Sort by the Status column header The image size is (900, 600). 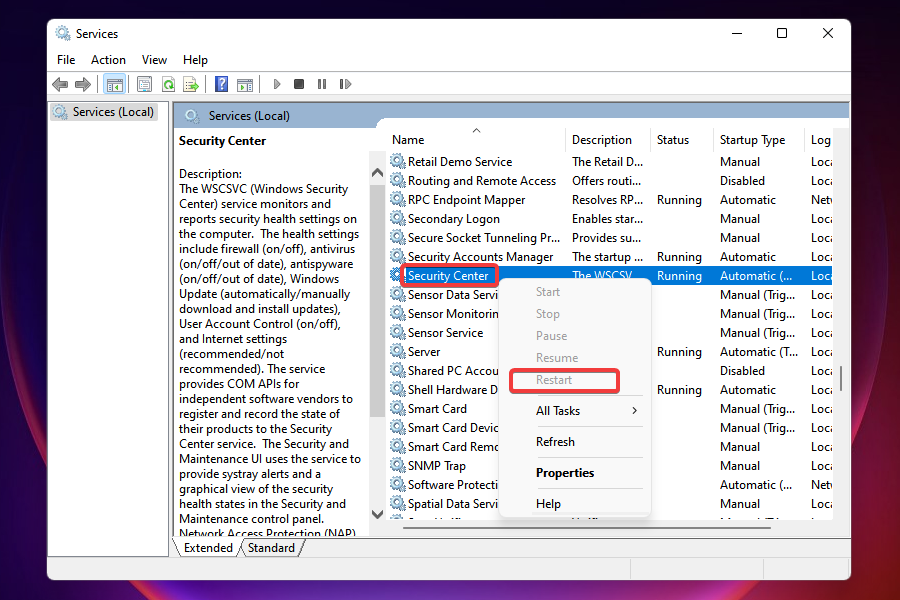pos(682,140)
